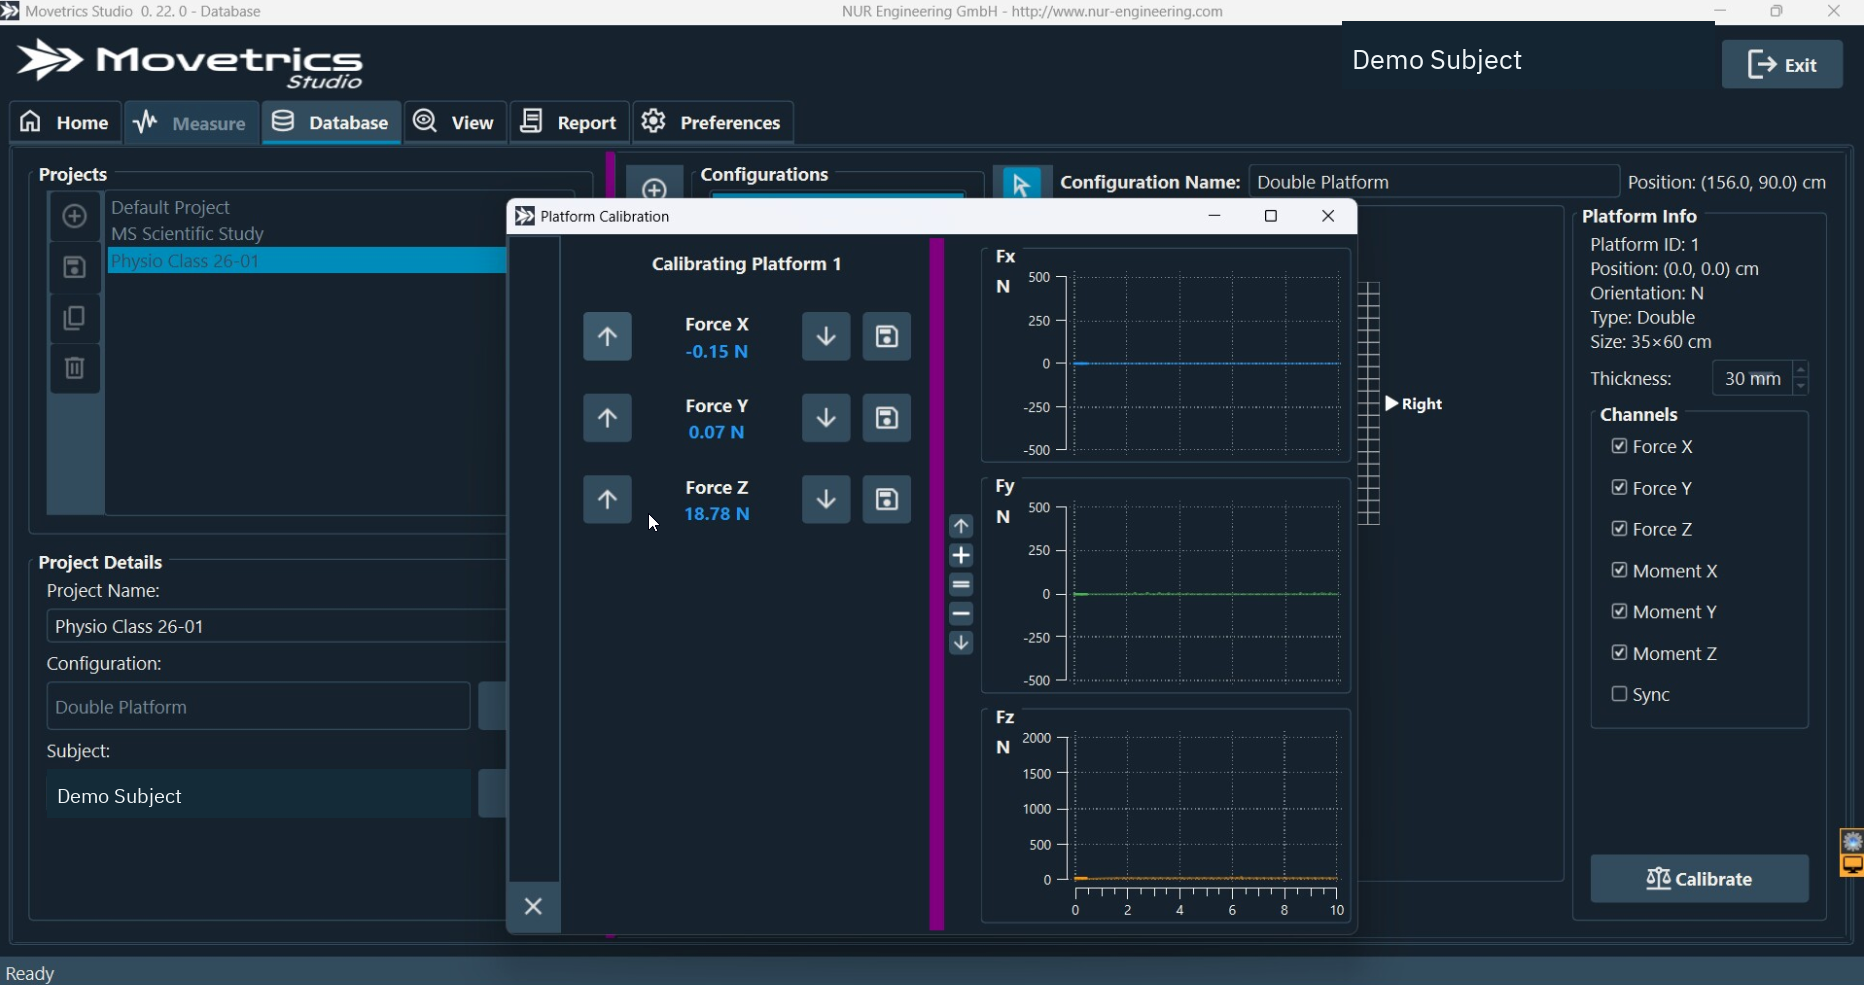Screen dimensions: 1864x985
Task: Increase Thickness with stepper up arrow
Action: [x=1801, y=370]
